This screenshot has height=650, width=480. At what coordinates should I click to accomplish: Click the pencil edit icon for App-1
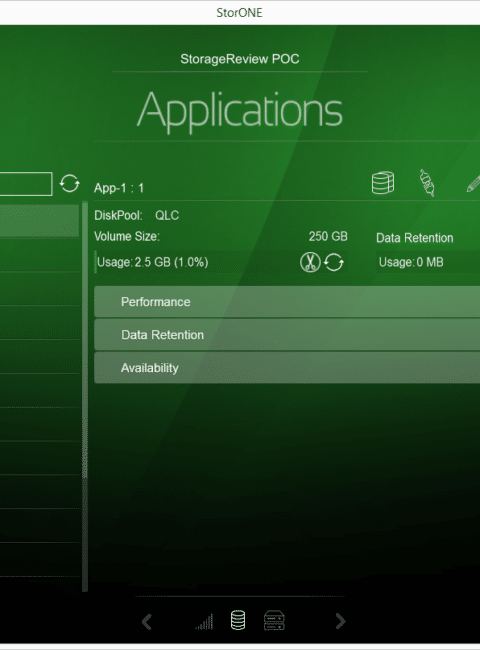[x=473, y=183]
